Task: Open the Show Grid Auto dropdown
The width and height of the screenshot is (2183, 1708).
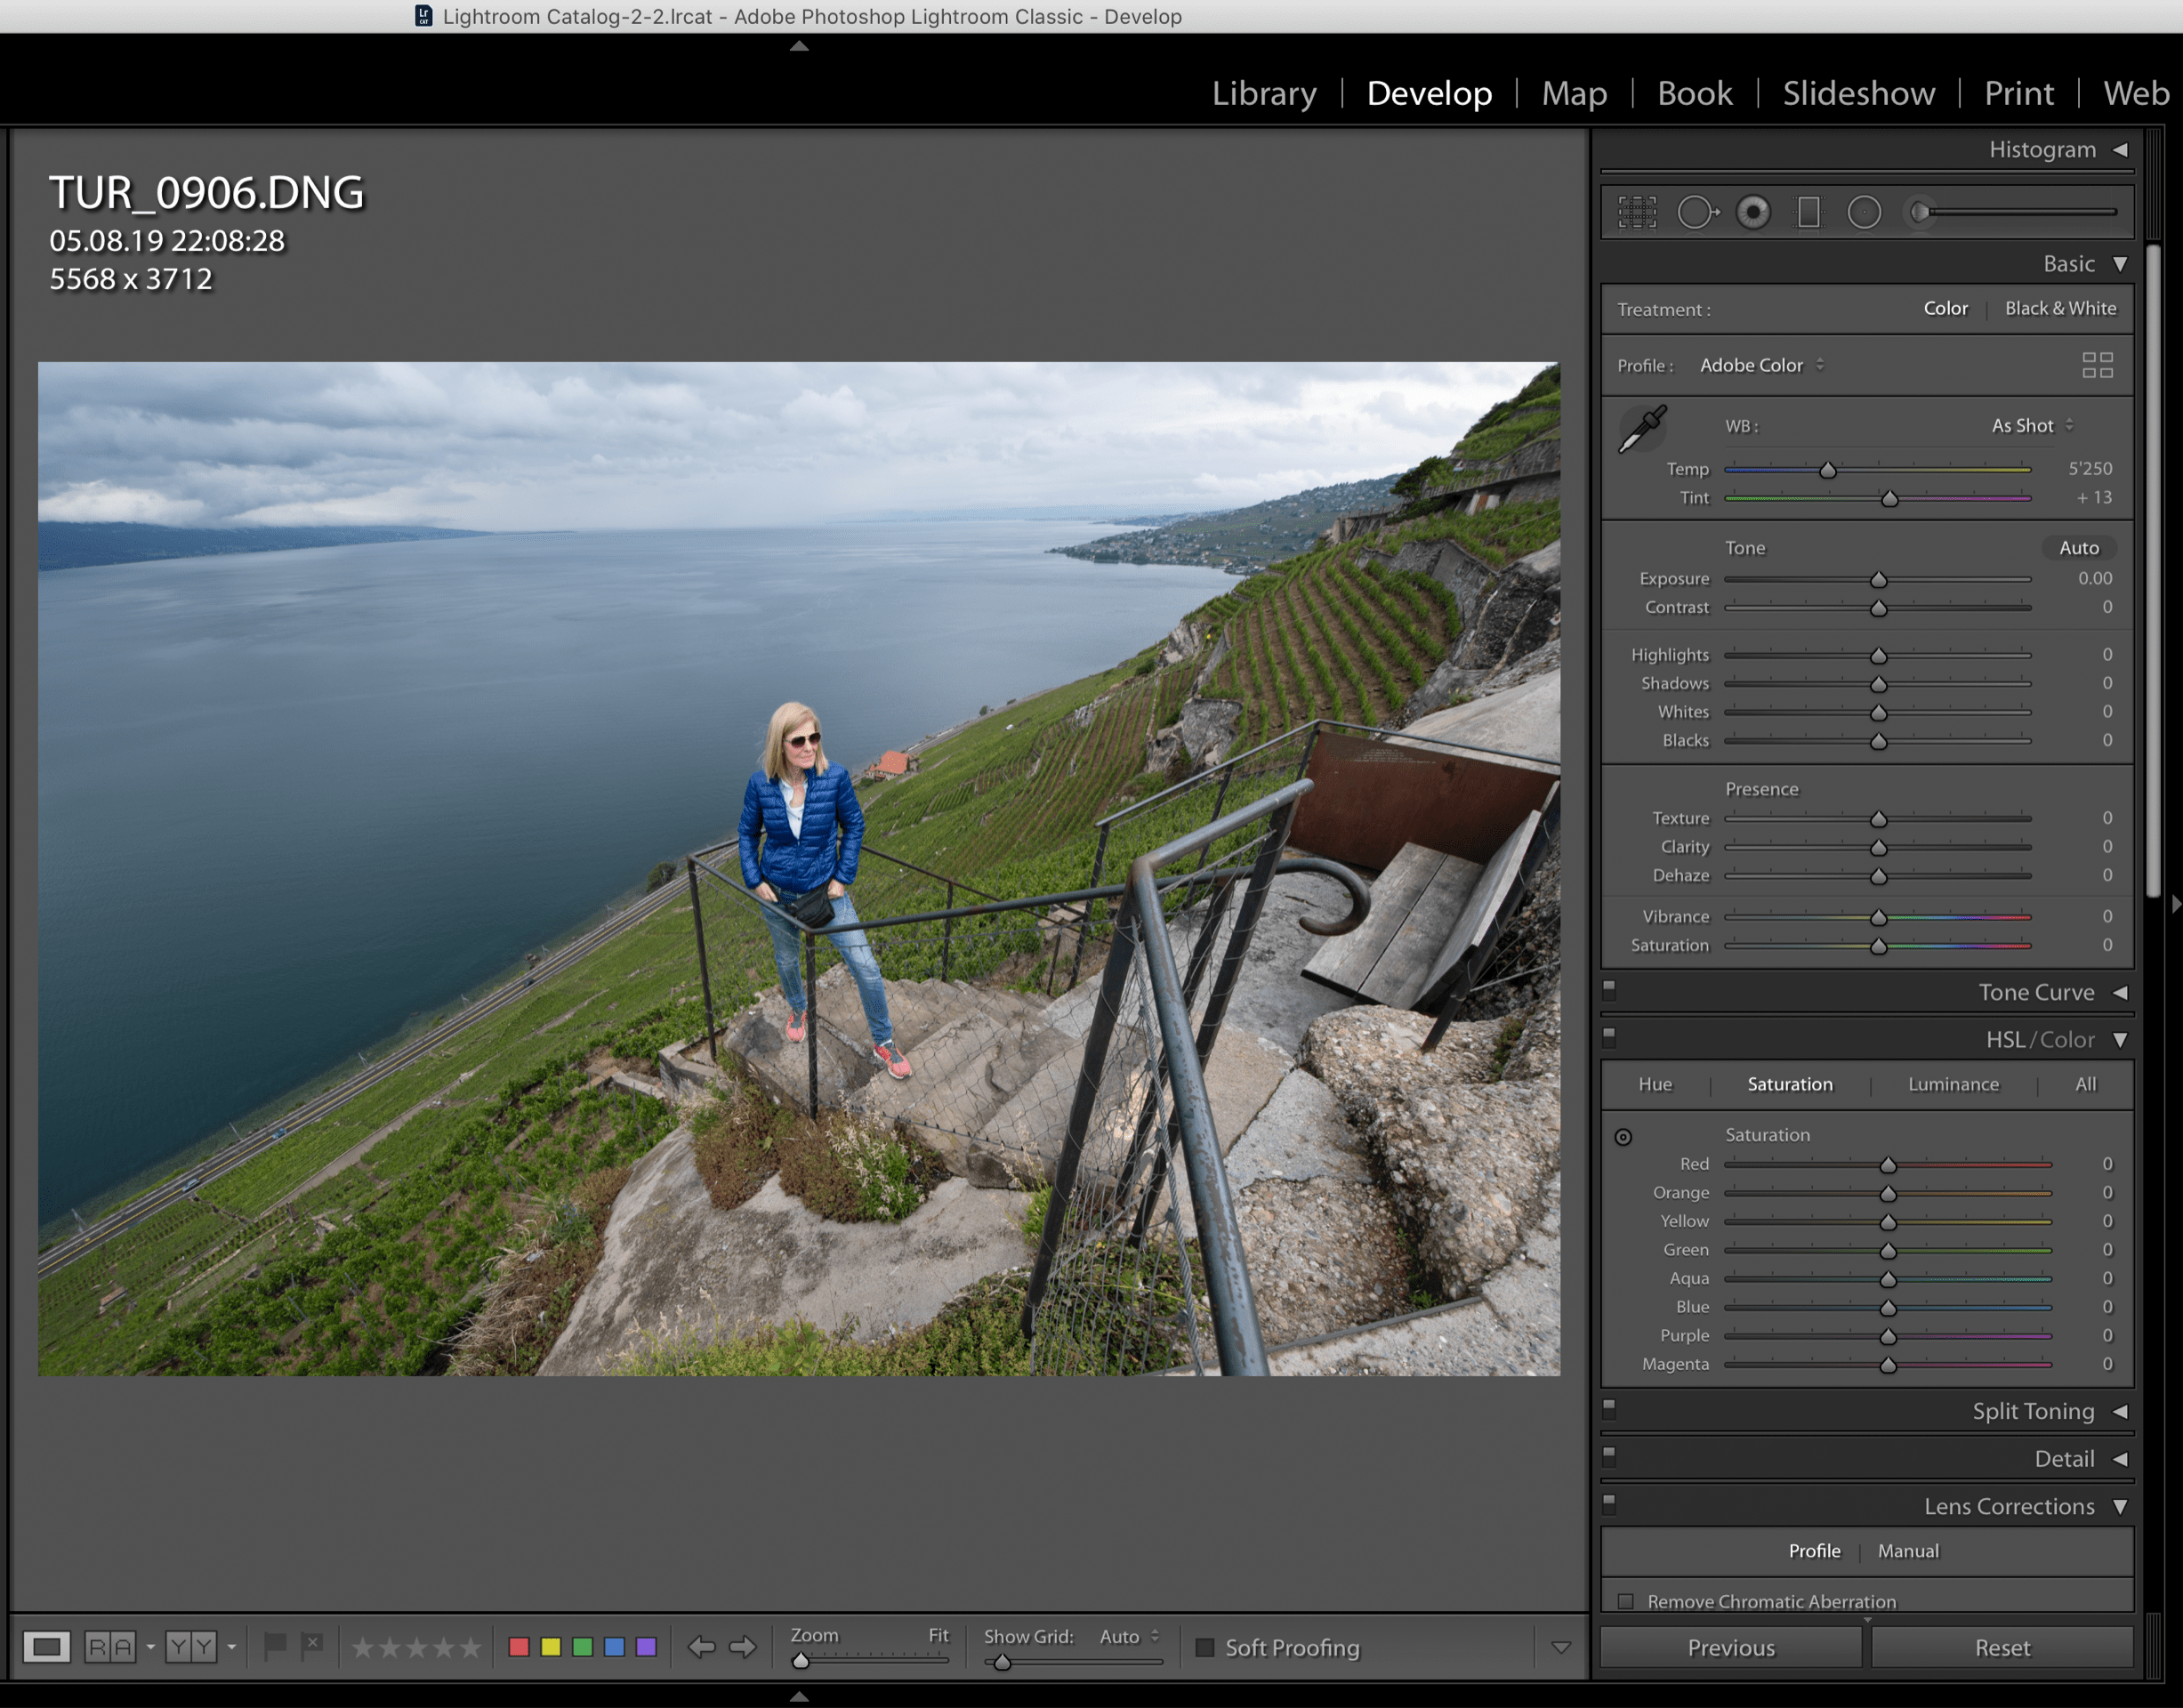Action: [1129, 1636]
